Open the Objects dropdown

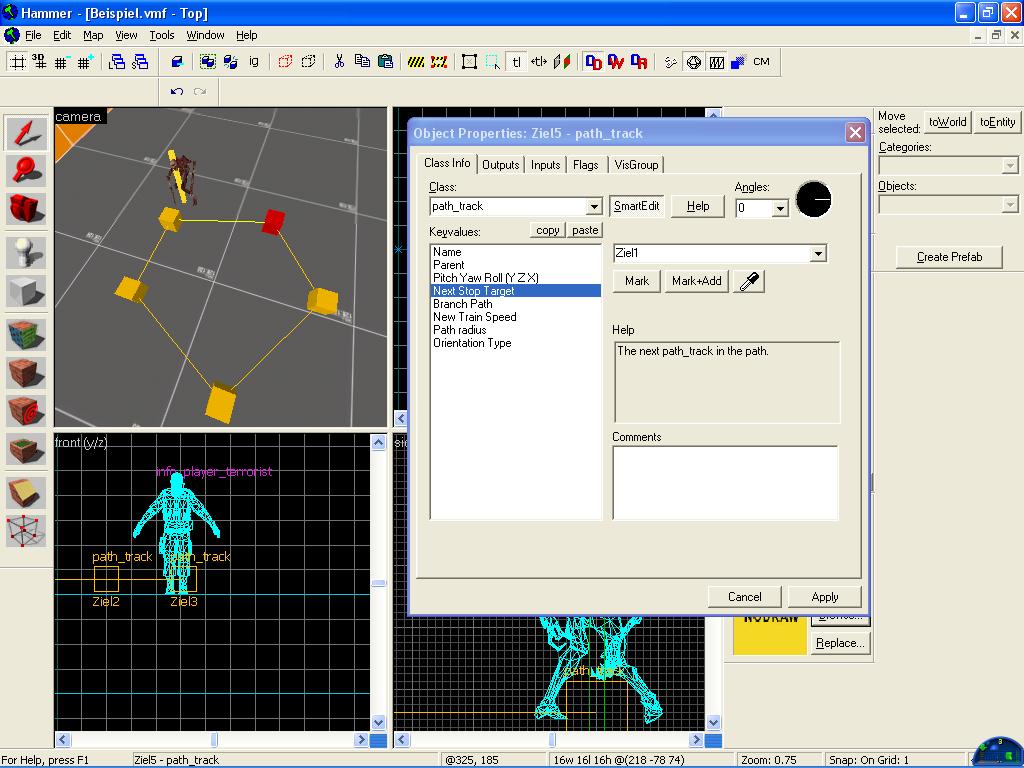1010,205
